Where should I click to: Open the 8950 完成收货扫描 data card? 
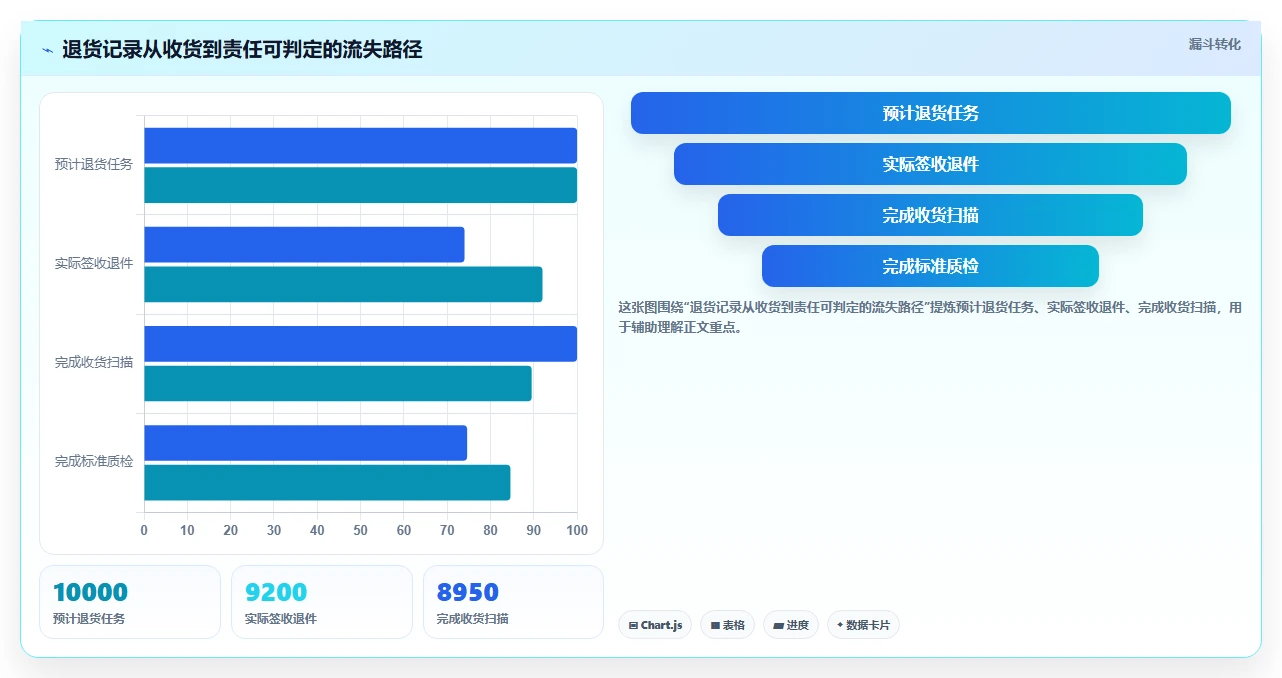click(513, 602)
